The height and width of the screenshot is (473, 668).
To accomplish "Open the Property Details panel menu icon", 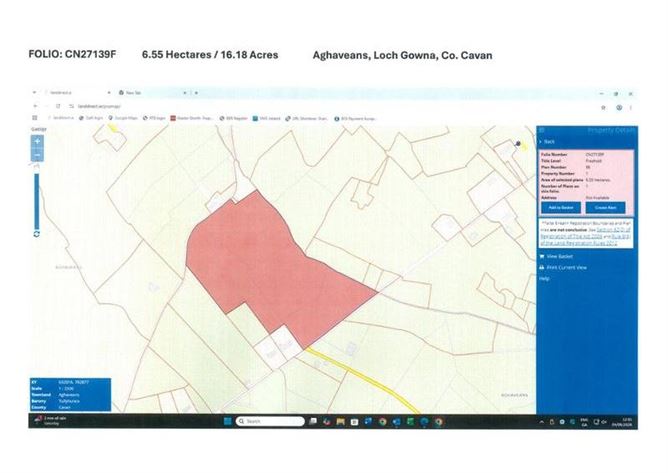I will coord(542,130).
